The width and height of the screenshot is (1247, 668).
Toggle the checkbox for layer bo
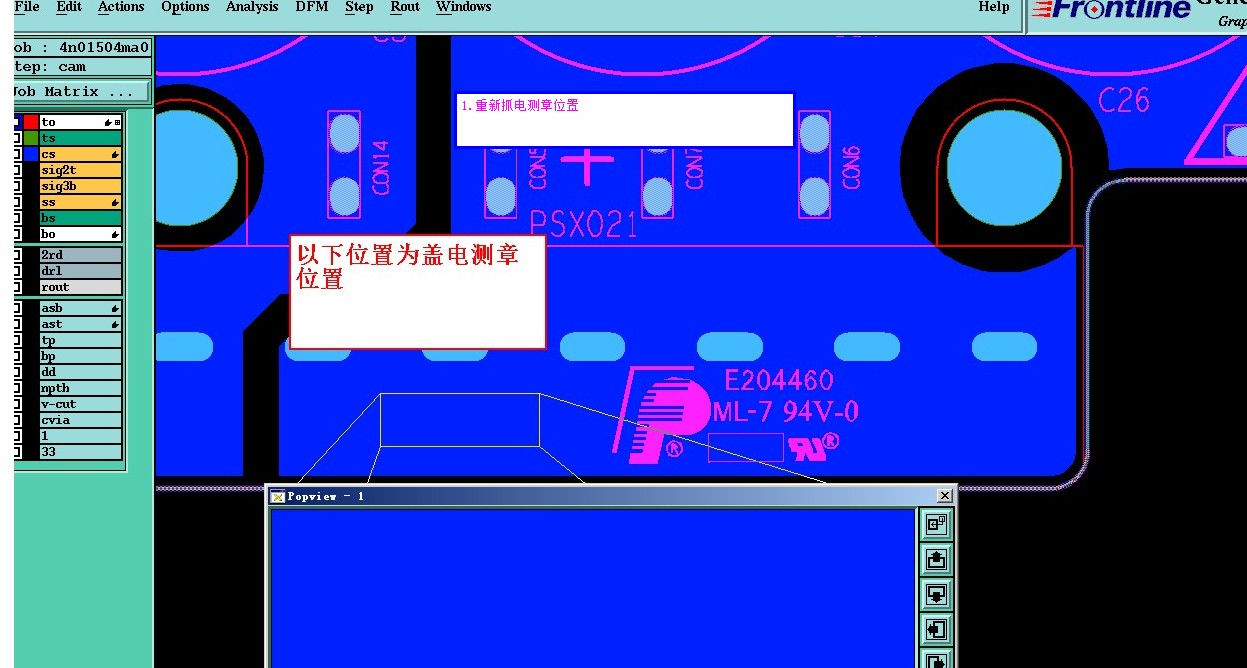(17, 234)
